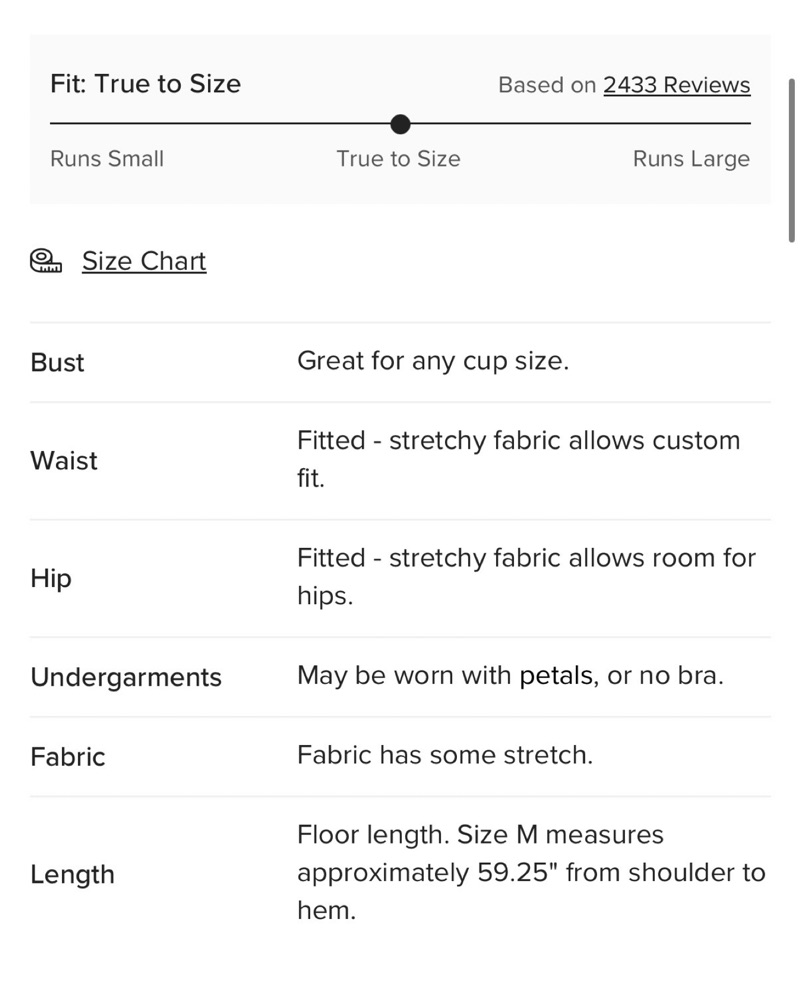801x1000 pixels.
Task: Click the Runs Small label
Action: pos(107,159)
